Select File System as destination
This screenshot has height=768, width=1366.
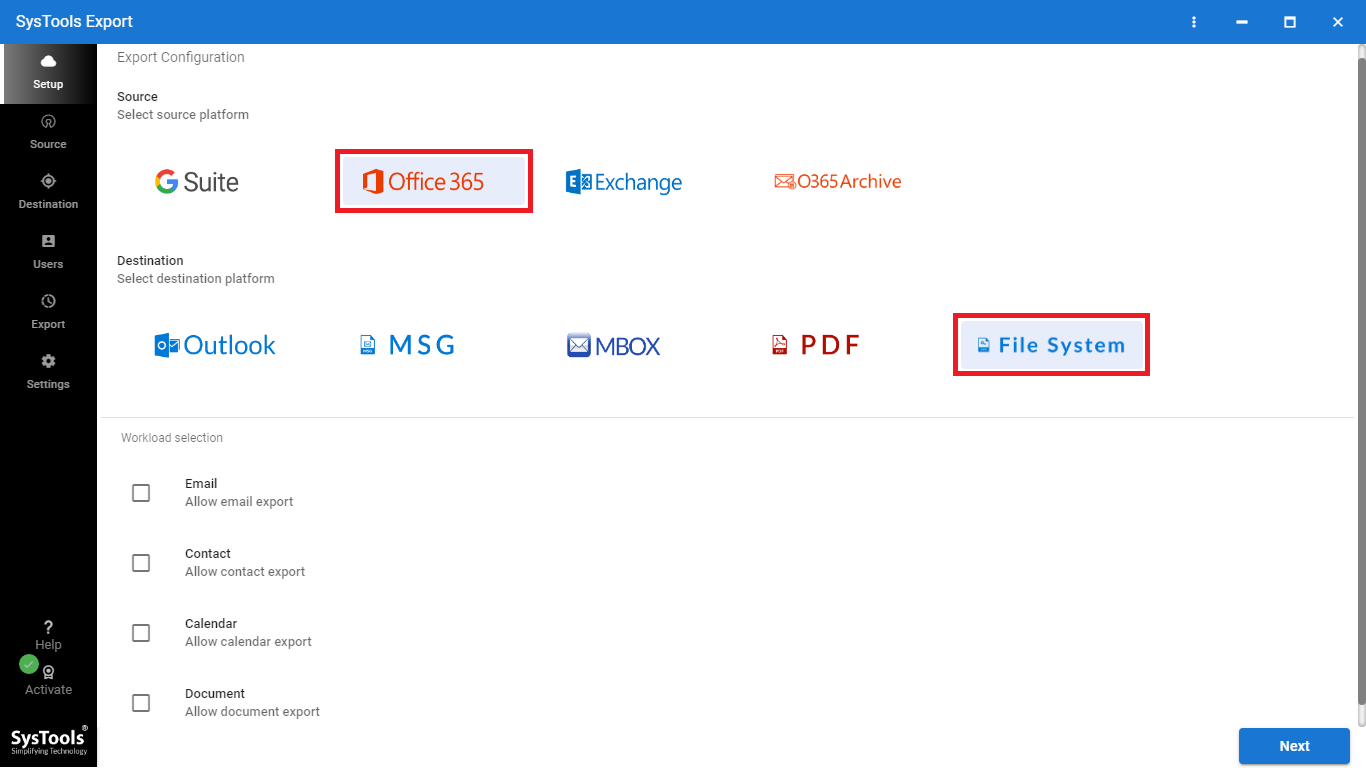pos(1051,345)
